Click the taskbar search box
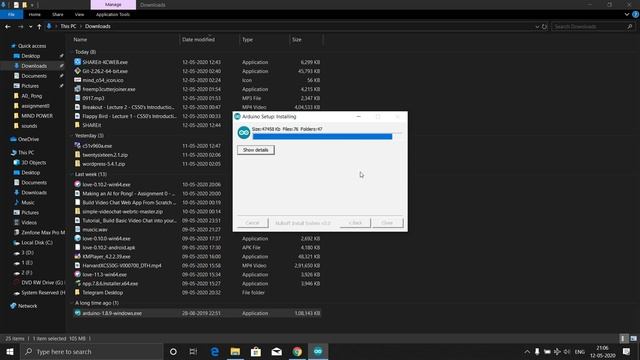The width and height of the screenshot is (640, 360). [x=91, y=351]
